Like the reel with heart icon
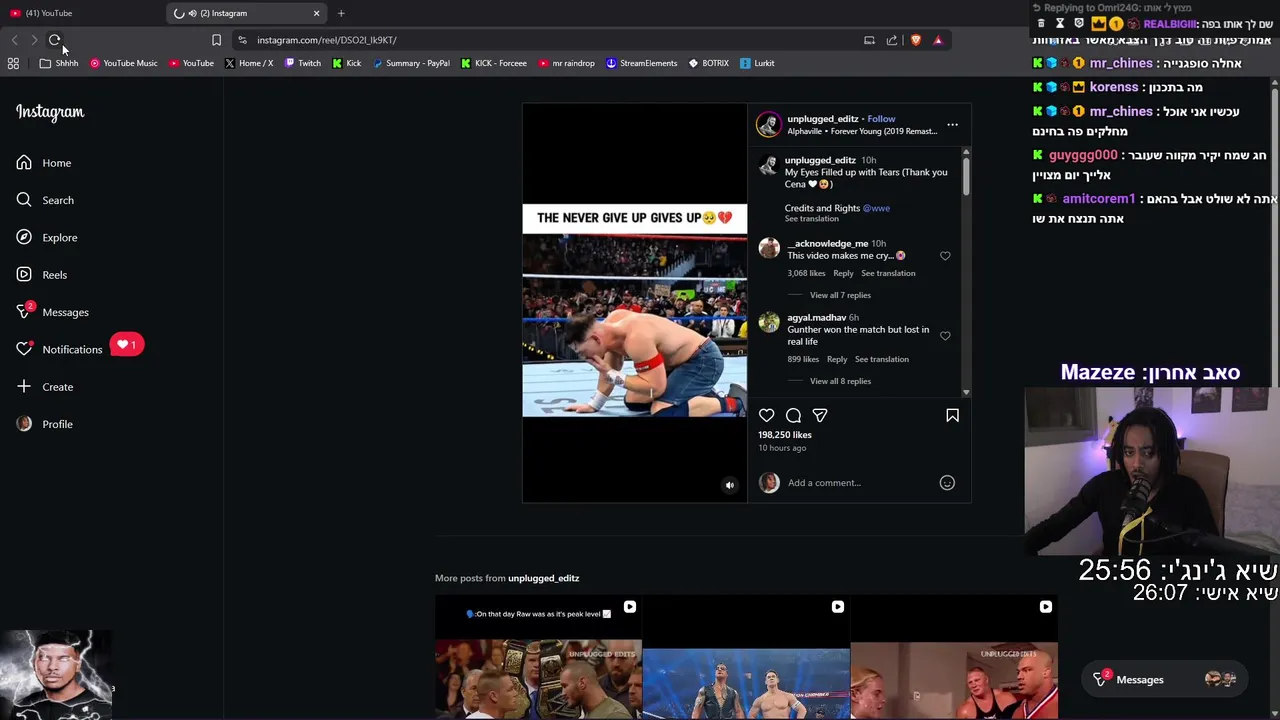This screenshot has height=720, width=1280. (x=767, y=415)
